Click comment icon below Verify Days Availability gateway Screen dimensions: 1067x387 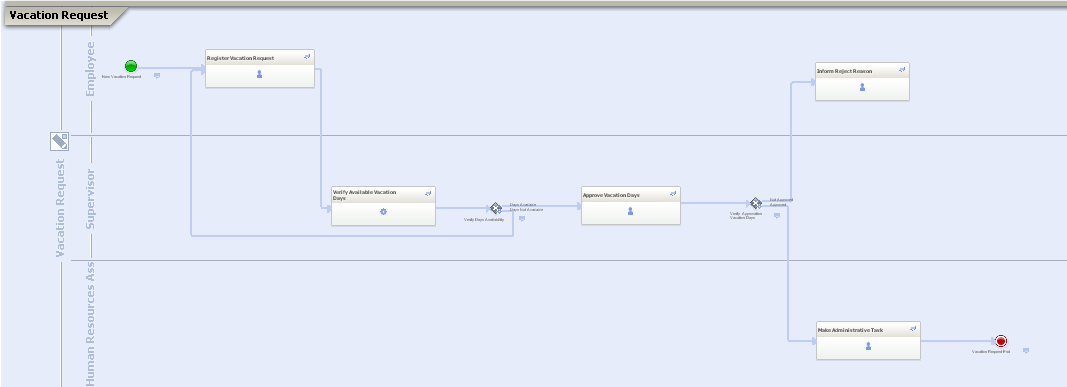[x=522, y=219]
